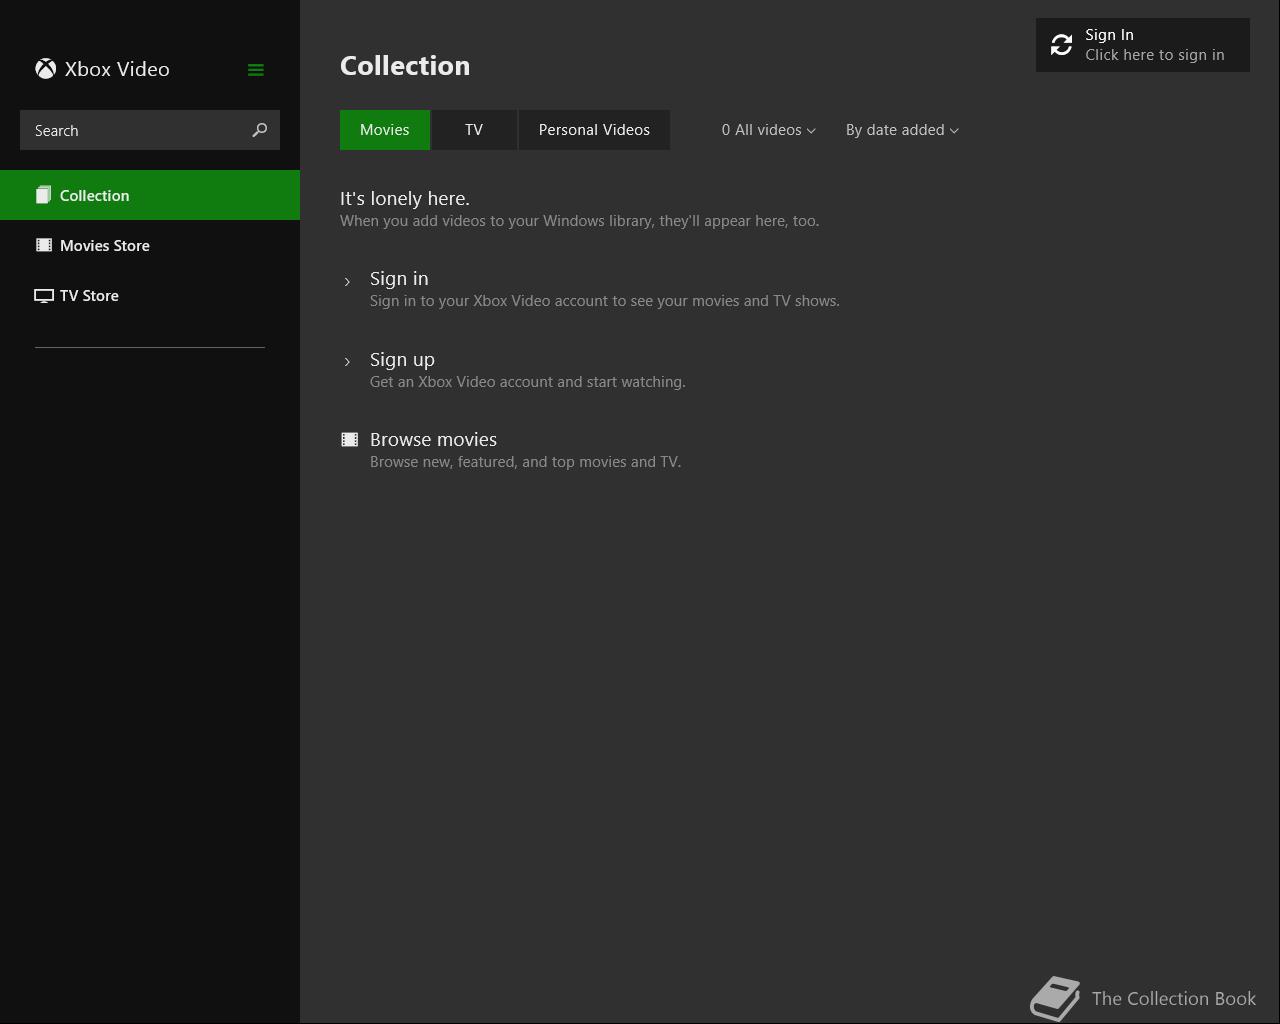This screenshot has height=1024, width=1280.
Task: Open TV Store in the sidebar
Action: click(150, 295)
